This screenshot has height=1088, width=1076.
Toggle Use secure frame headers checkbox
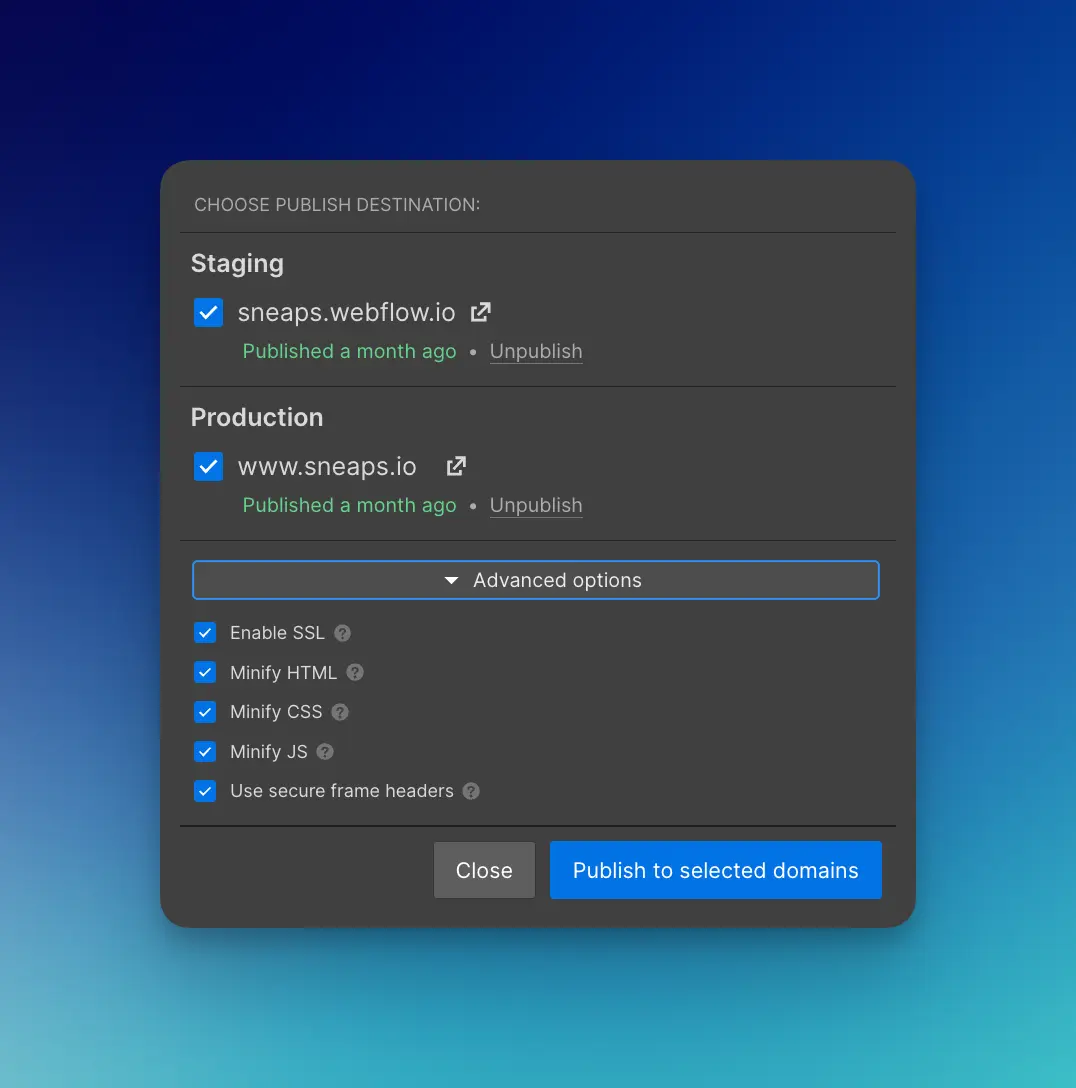point(205,791)
